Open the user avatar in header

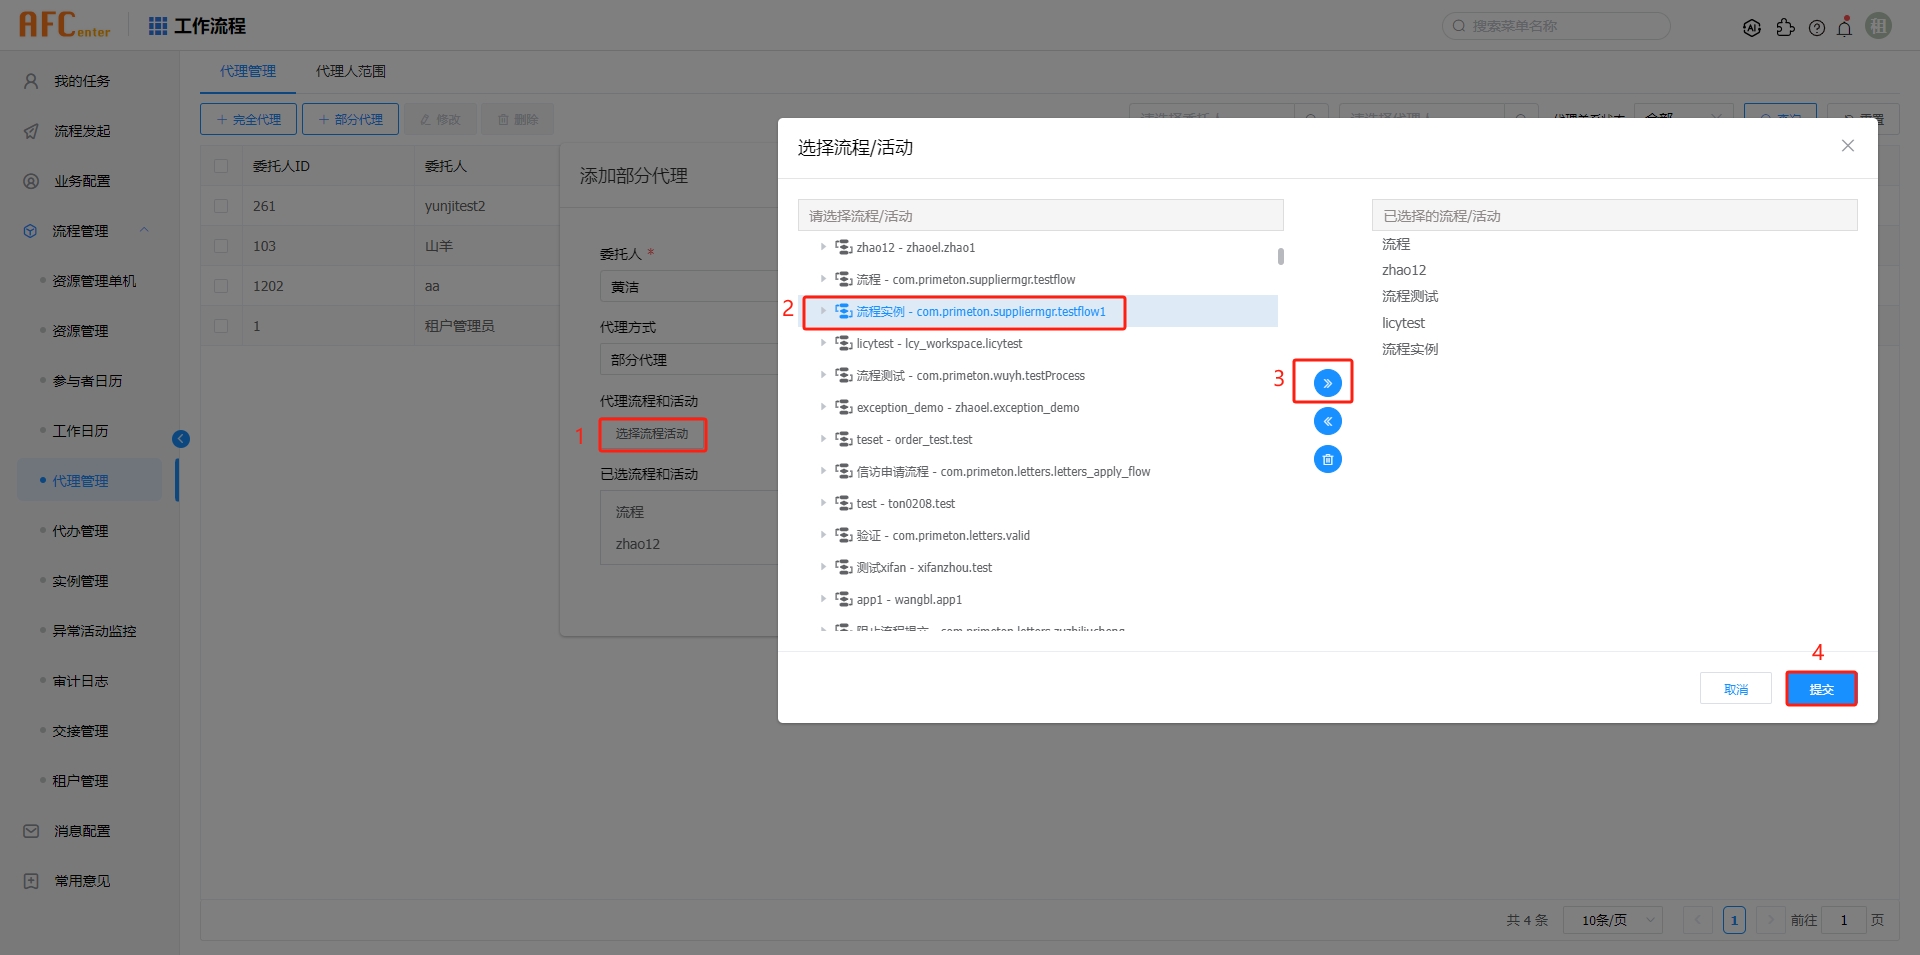(x=1878, y=26)
